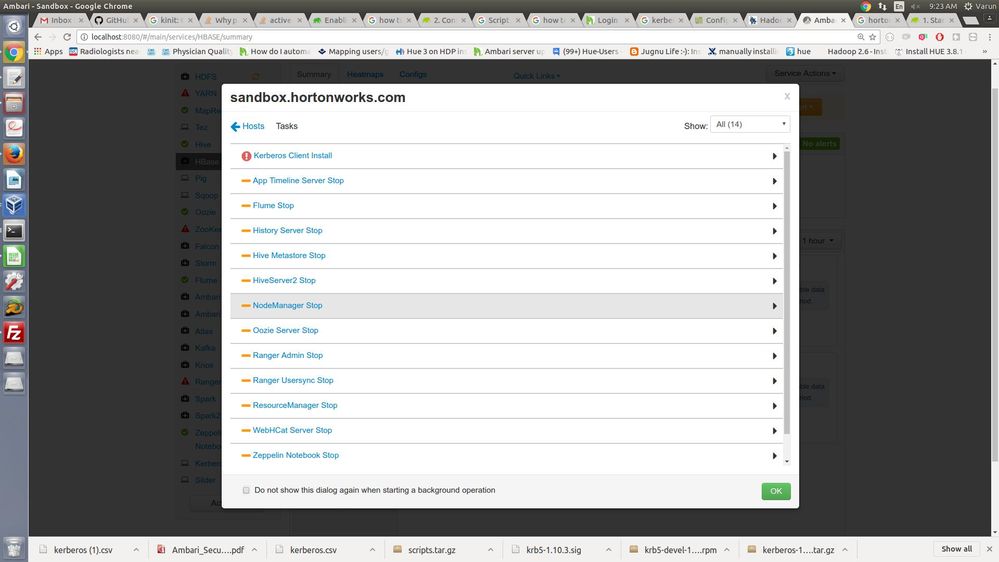Click Show all downloads button

pos(956,549)
